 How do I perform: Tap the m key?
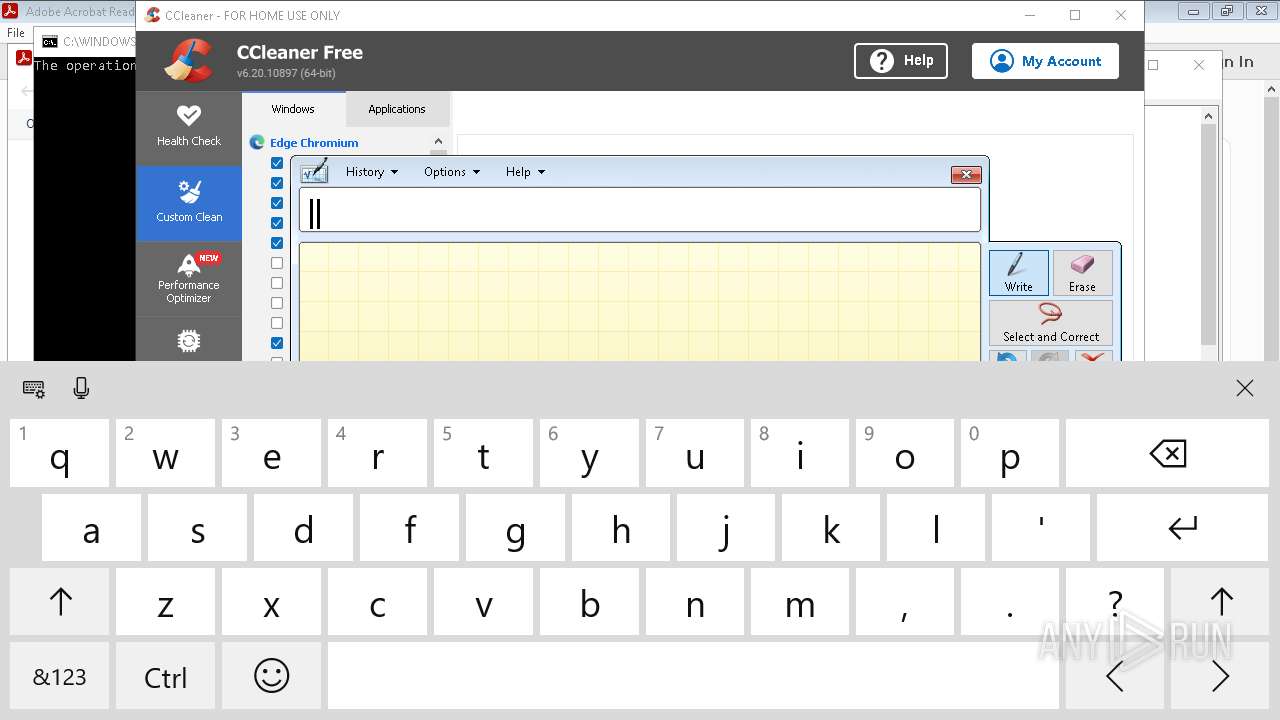pyautogui.click(x=800, y=602)
